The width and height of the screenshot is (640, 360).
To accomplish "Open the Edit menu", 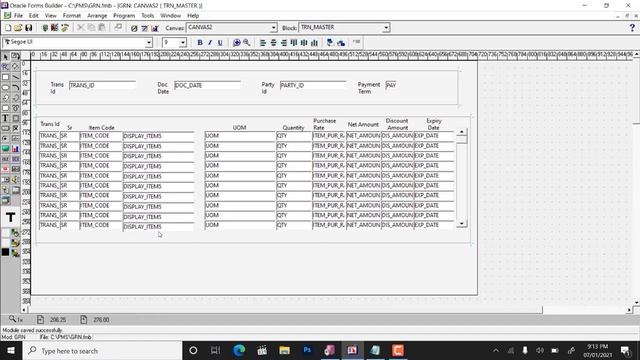I will (x=33, y=16).
